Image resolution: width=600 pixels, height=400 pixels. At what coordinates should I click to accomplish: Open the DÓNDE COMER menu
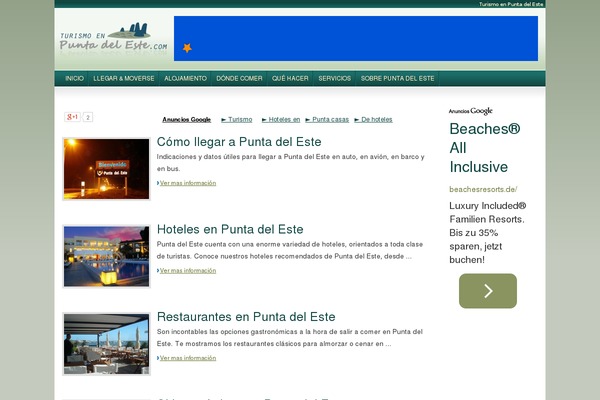(x=239, y=78)
